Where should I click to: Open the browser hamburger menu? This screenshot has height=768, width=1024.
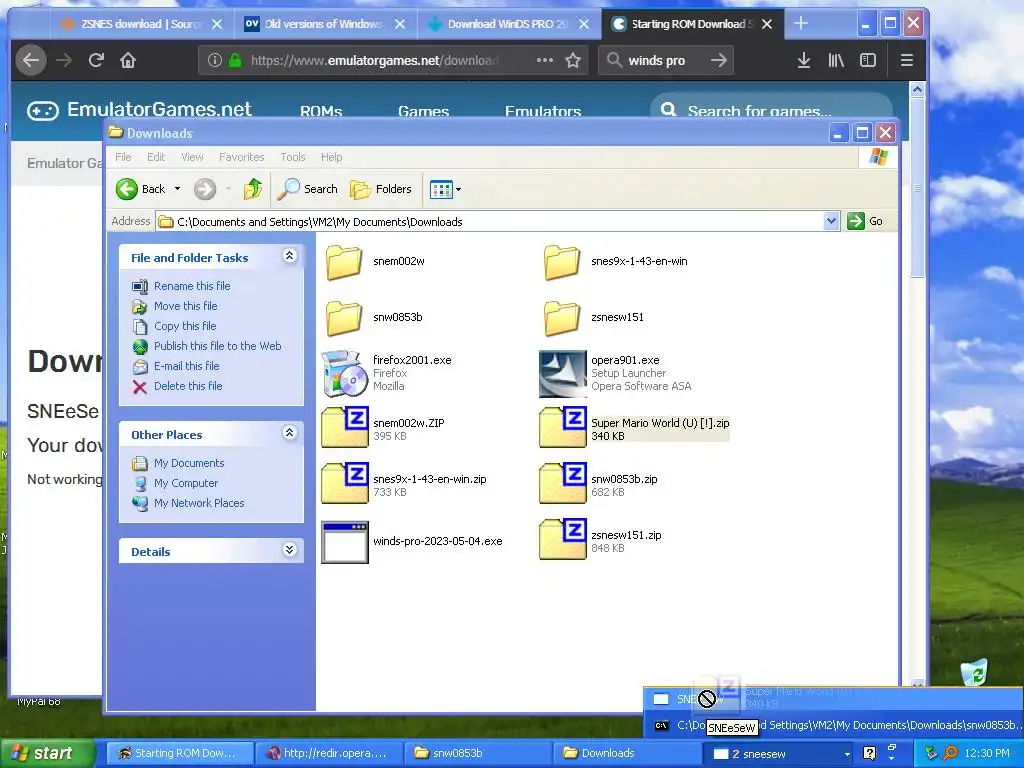(906, 60)
